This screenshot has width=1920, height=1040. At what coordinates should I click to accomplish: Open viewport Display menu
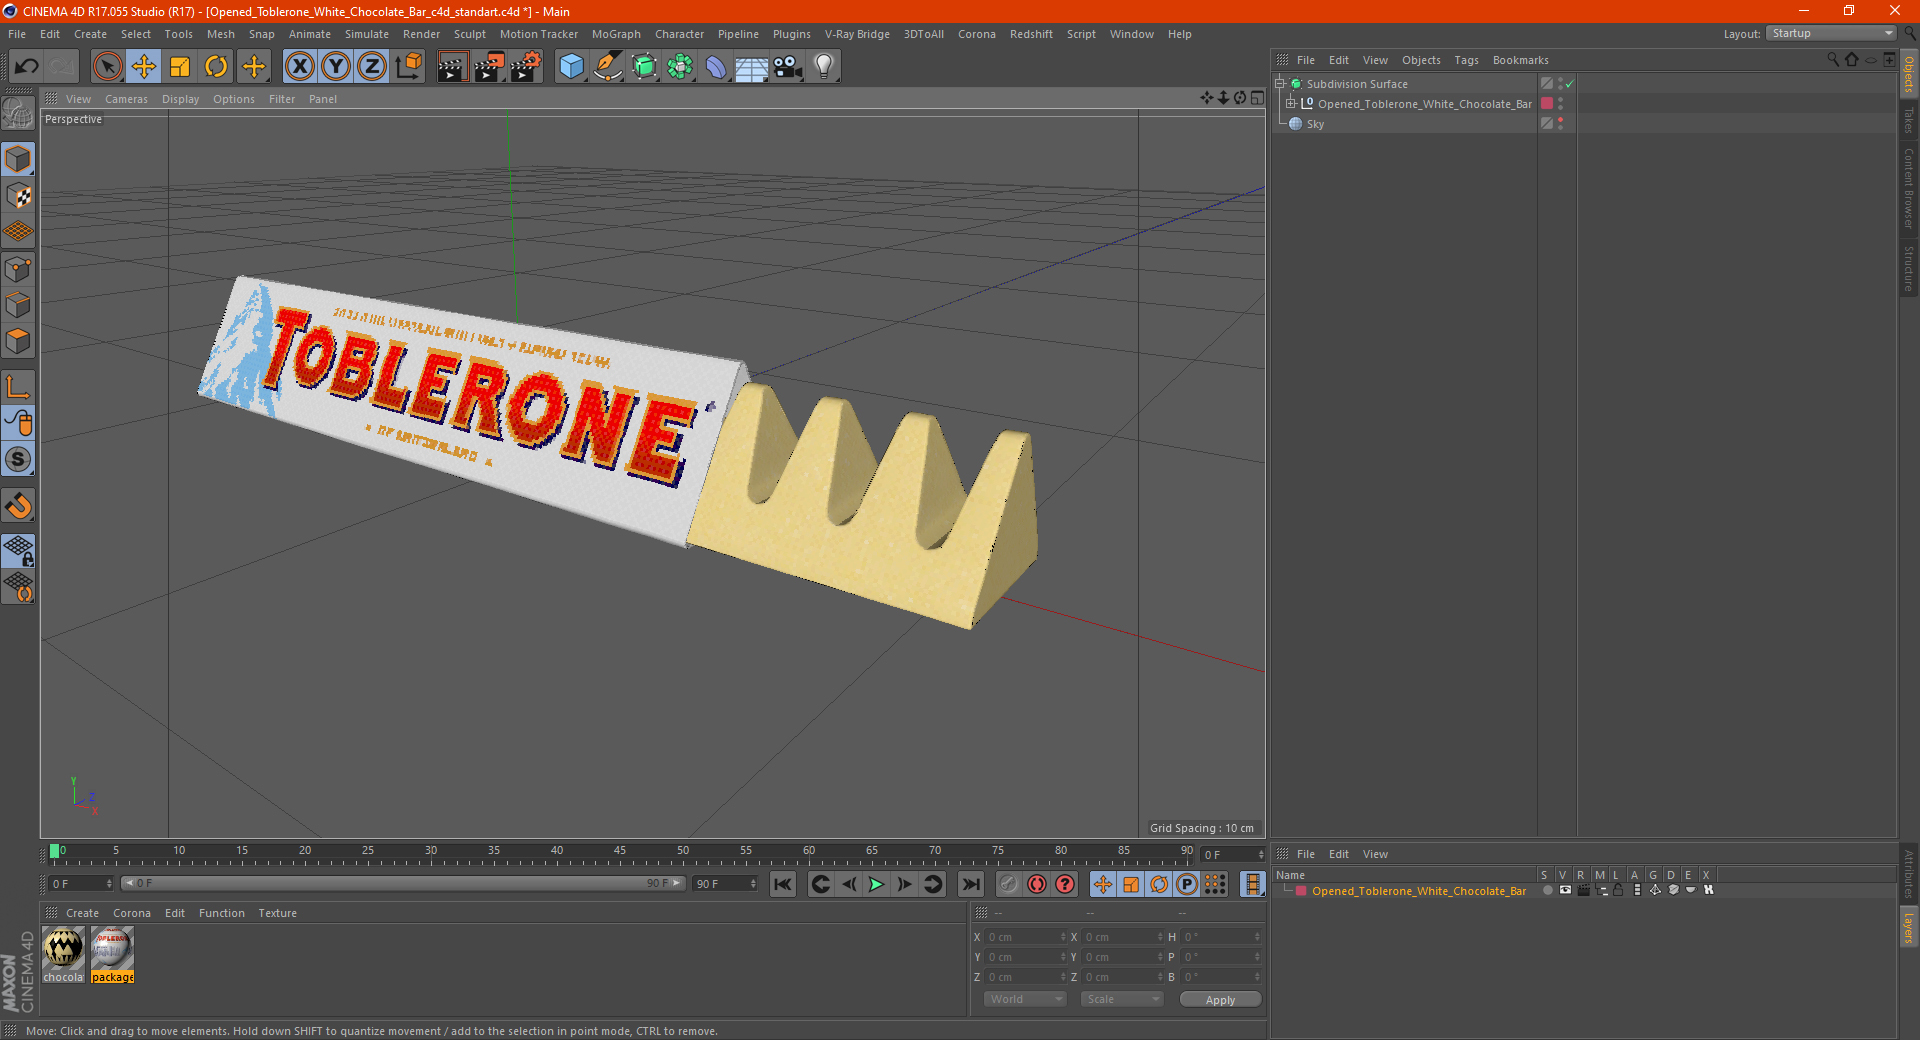(x=180, y=99)
